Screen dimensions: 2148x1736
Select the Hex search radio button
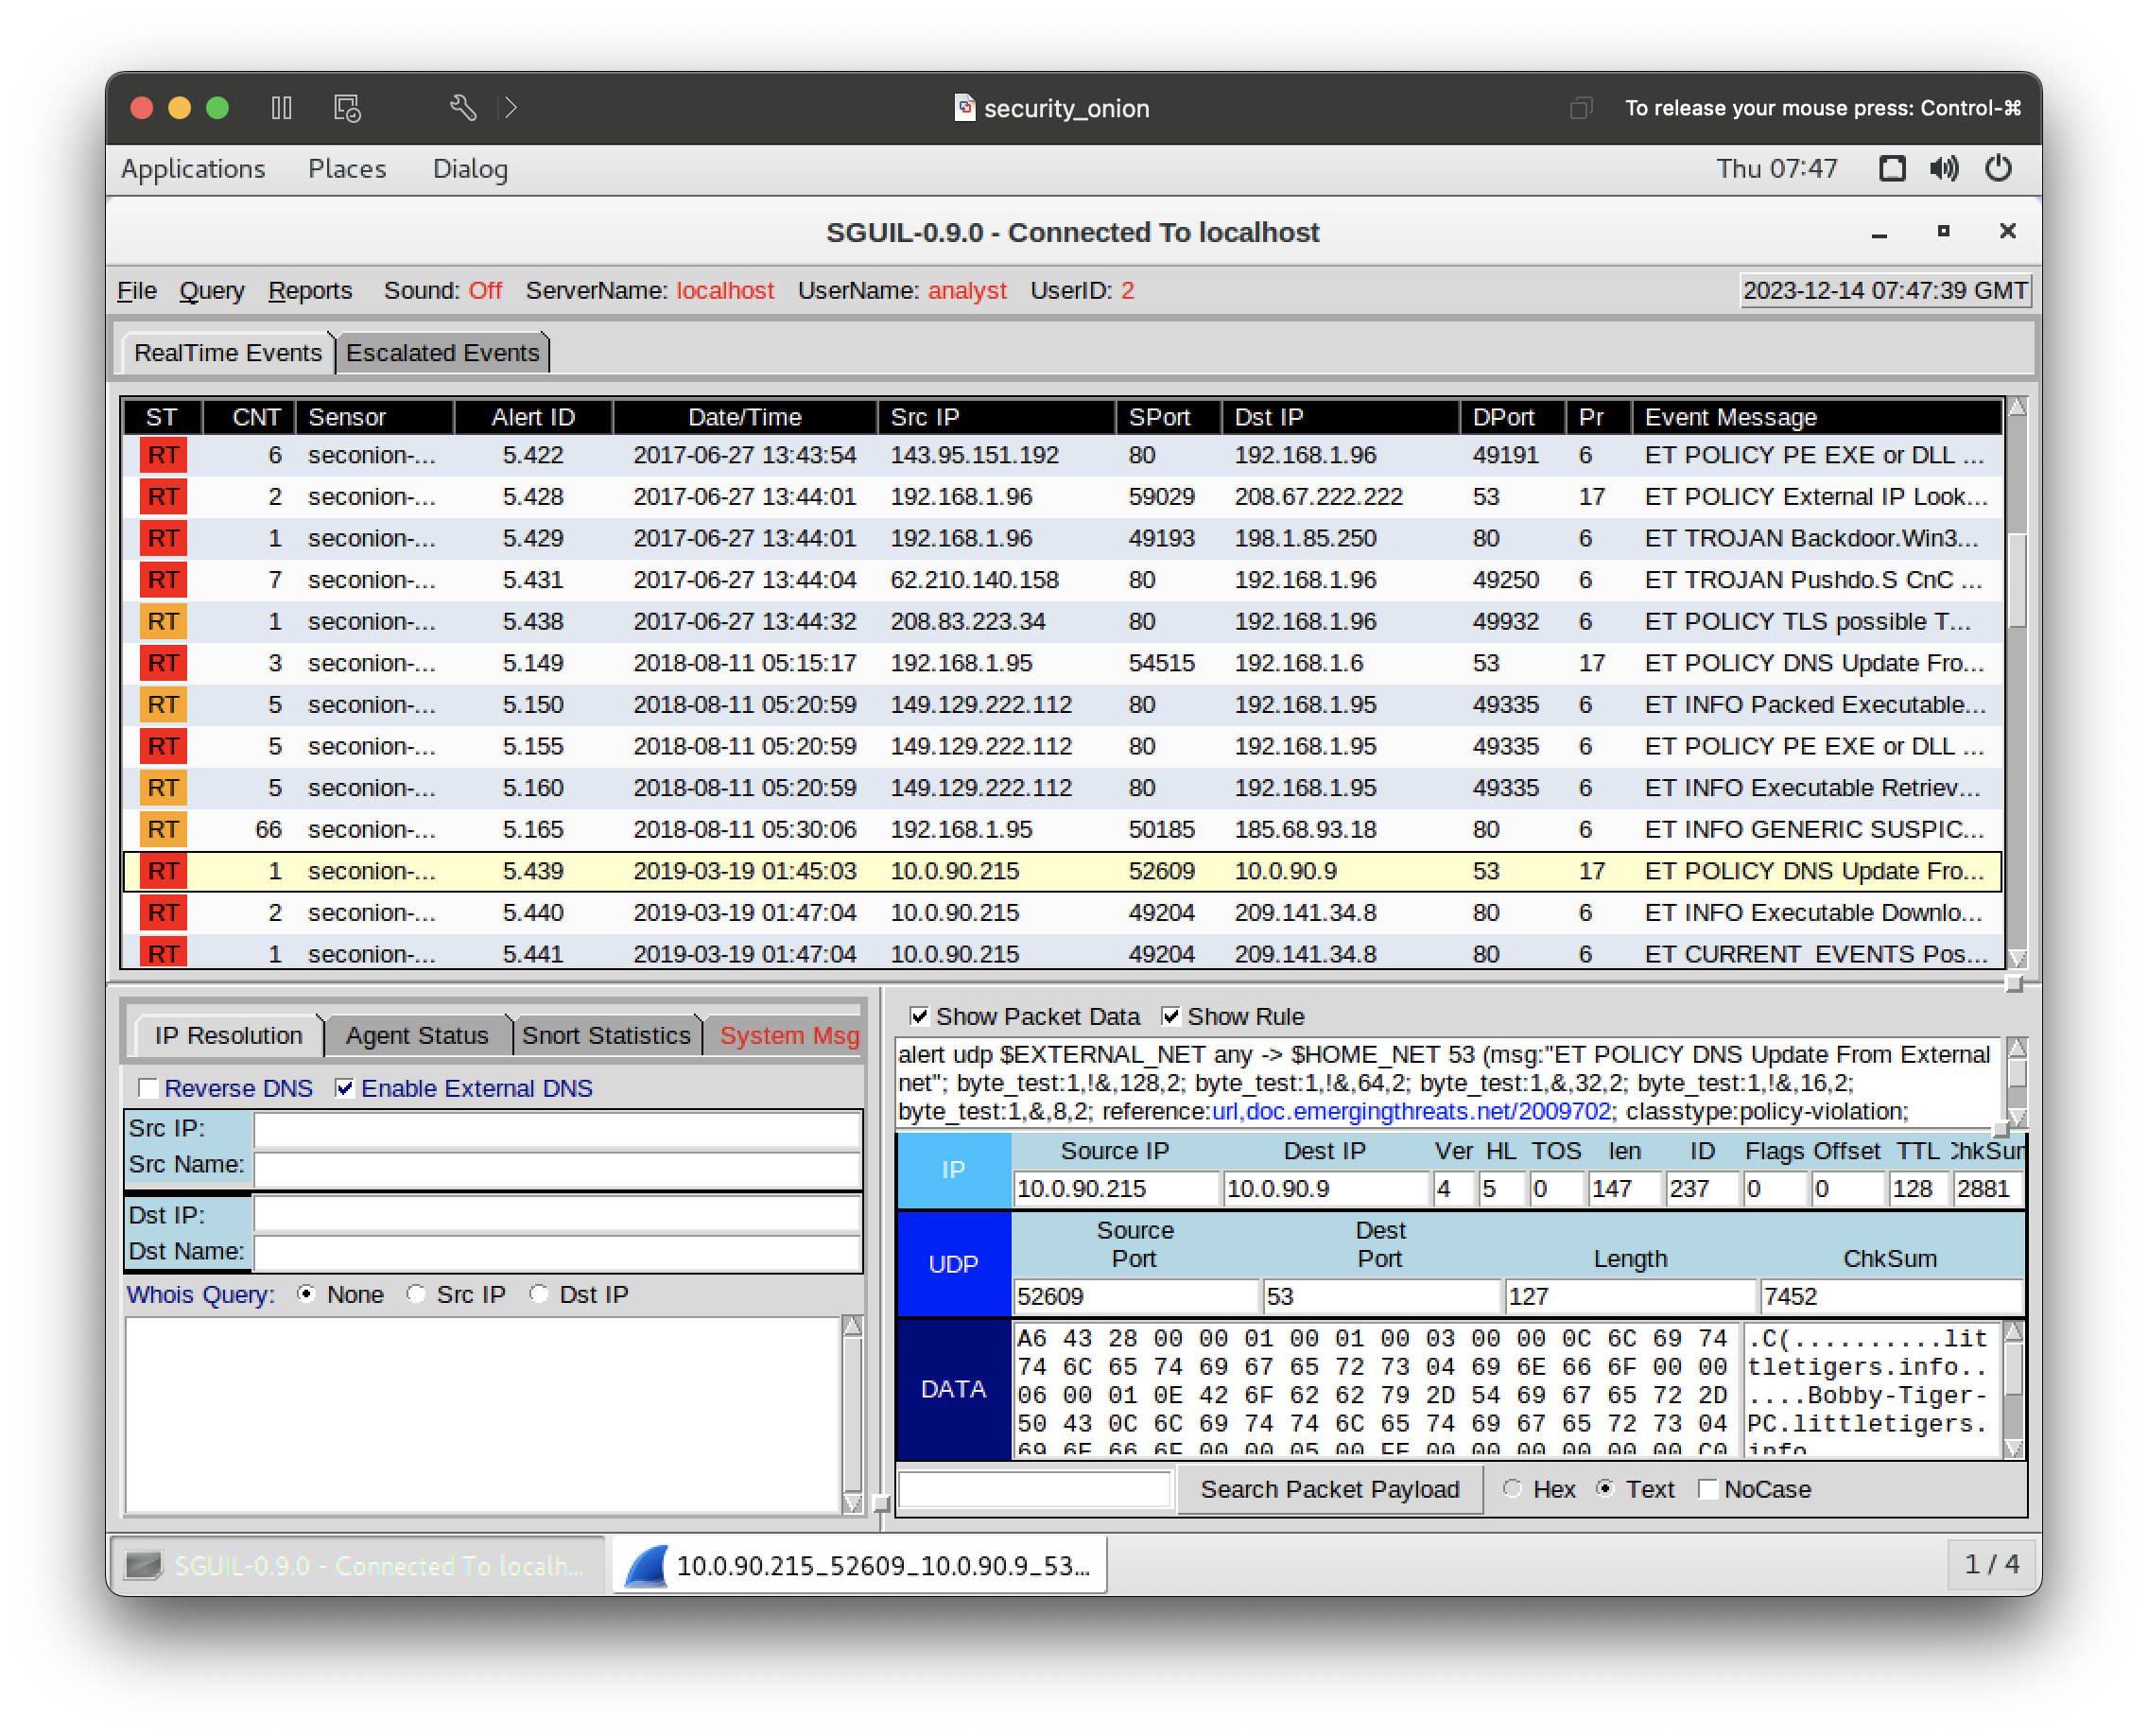(1512, 1489)
